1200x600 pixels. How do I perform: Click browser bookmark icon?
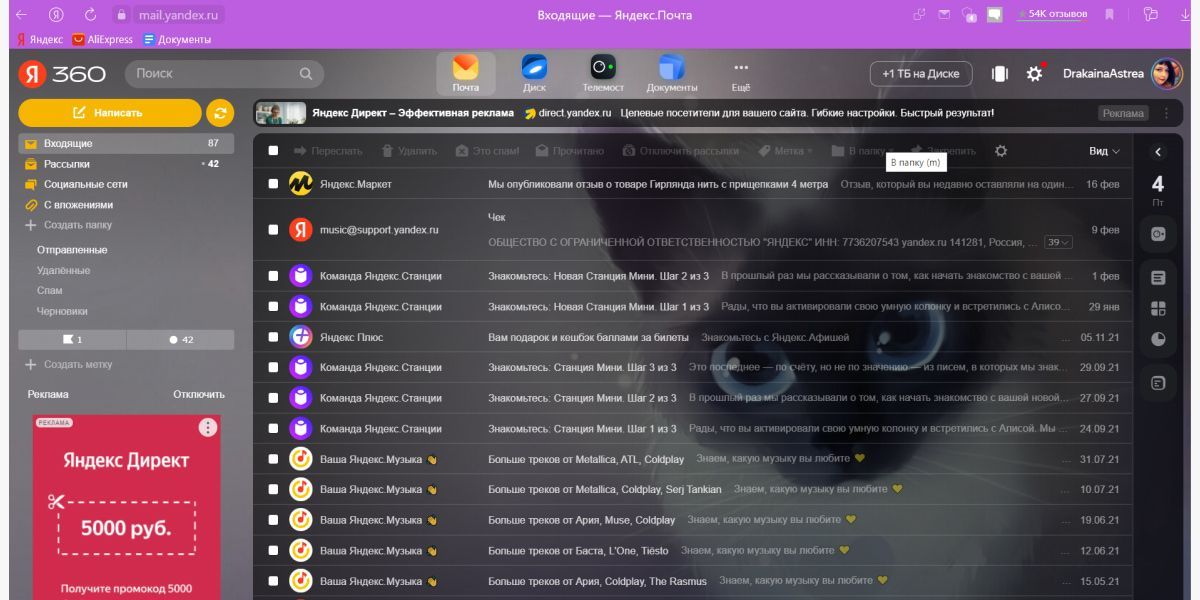pos(1109,15)
